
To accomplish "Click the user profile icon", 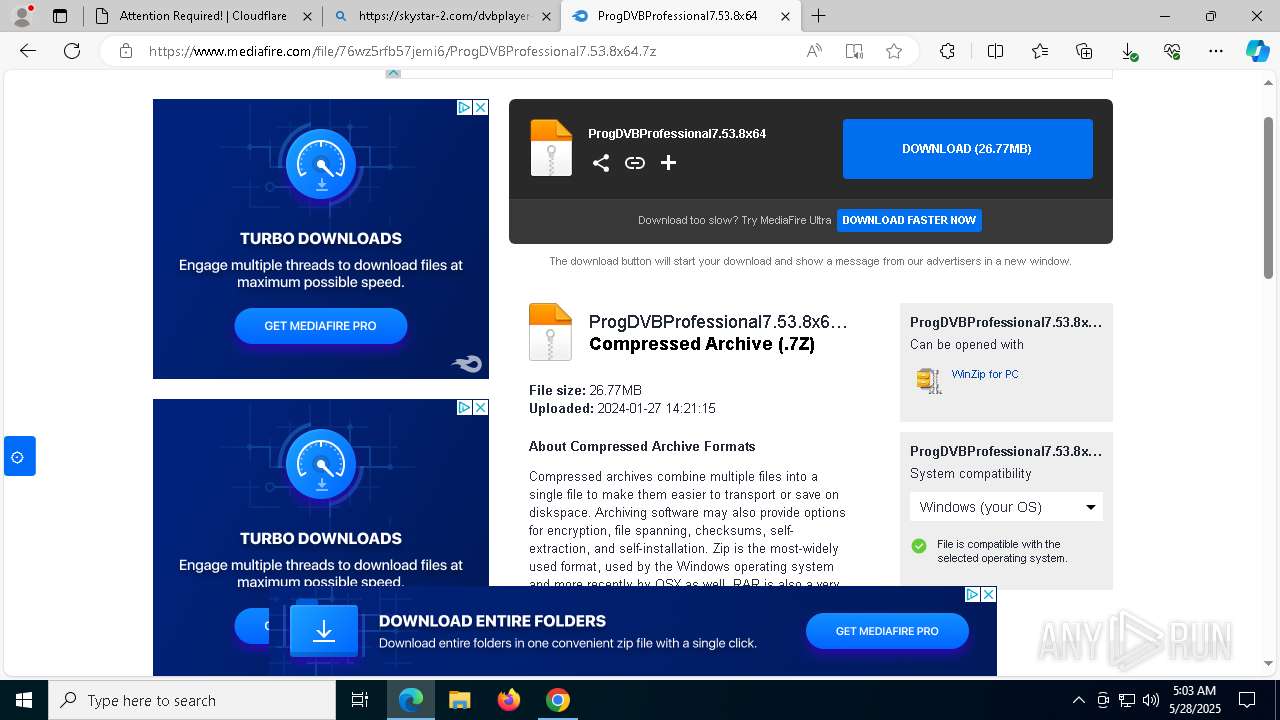I will point(22,16).
